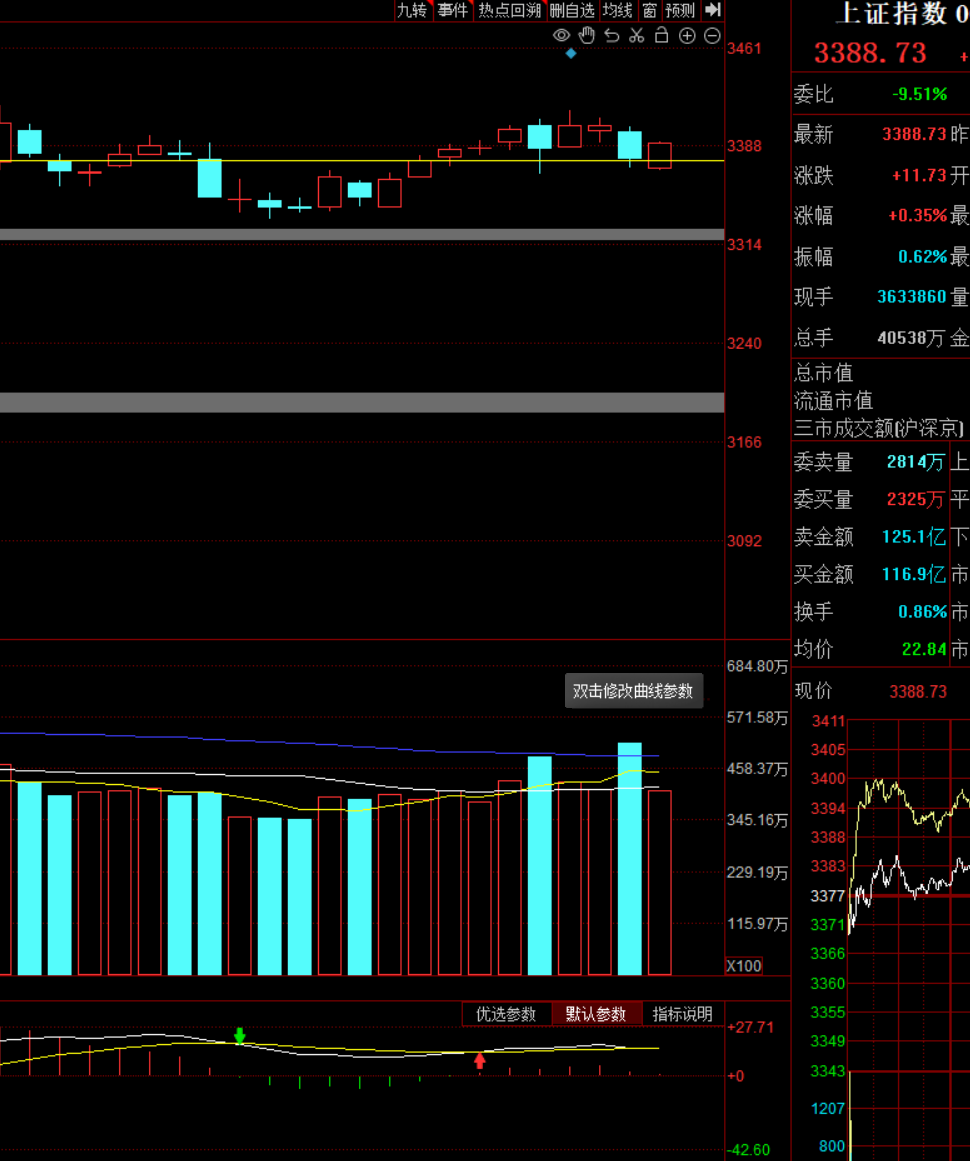The width and height of the screenshot is (970, 1161).
Task: Click the arrow-to-bar collapse icon
Action: (712, 10)
